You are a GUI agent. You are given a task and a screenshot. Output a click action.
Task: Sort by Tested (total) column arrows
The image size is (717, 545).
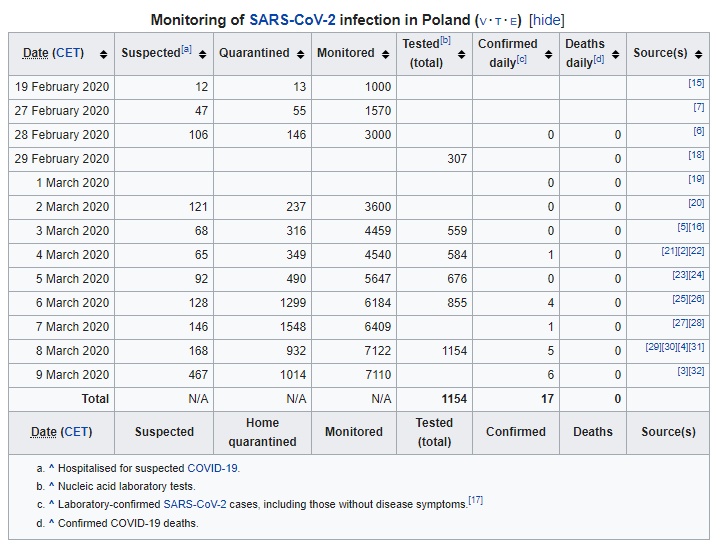461,54
